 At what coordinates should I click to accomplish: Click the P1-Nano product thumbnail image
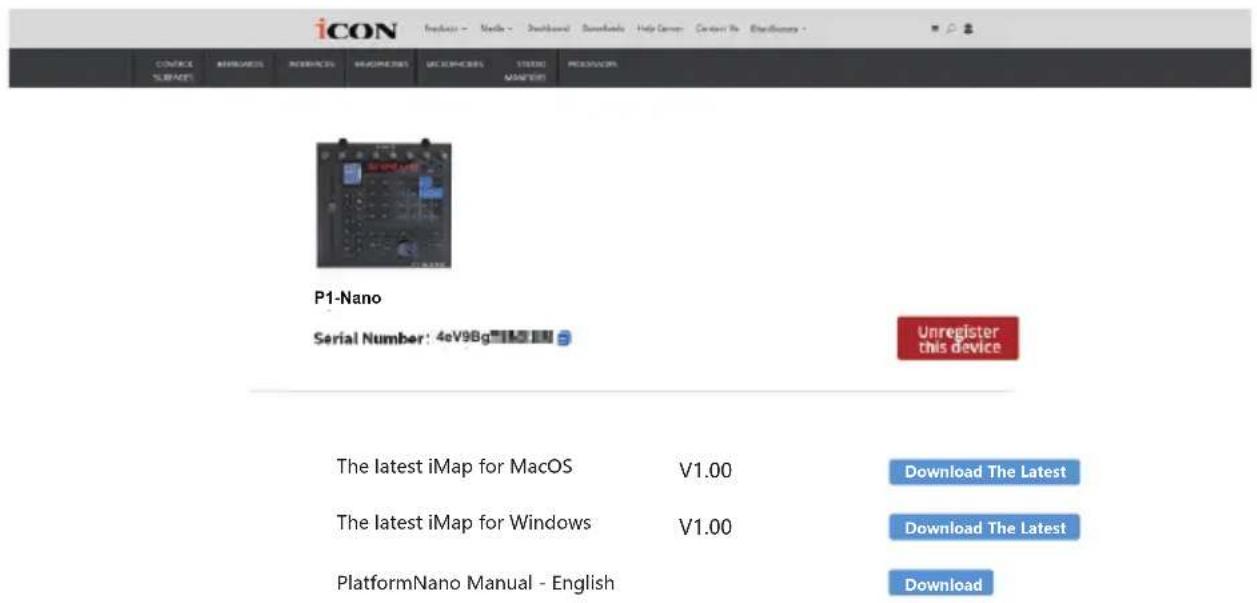point(384,205)
